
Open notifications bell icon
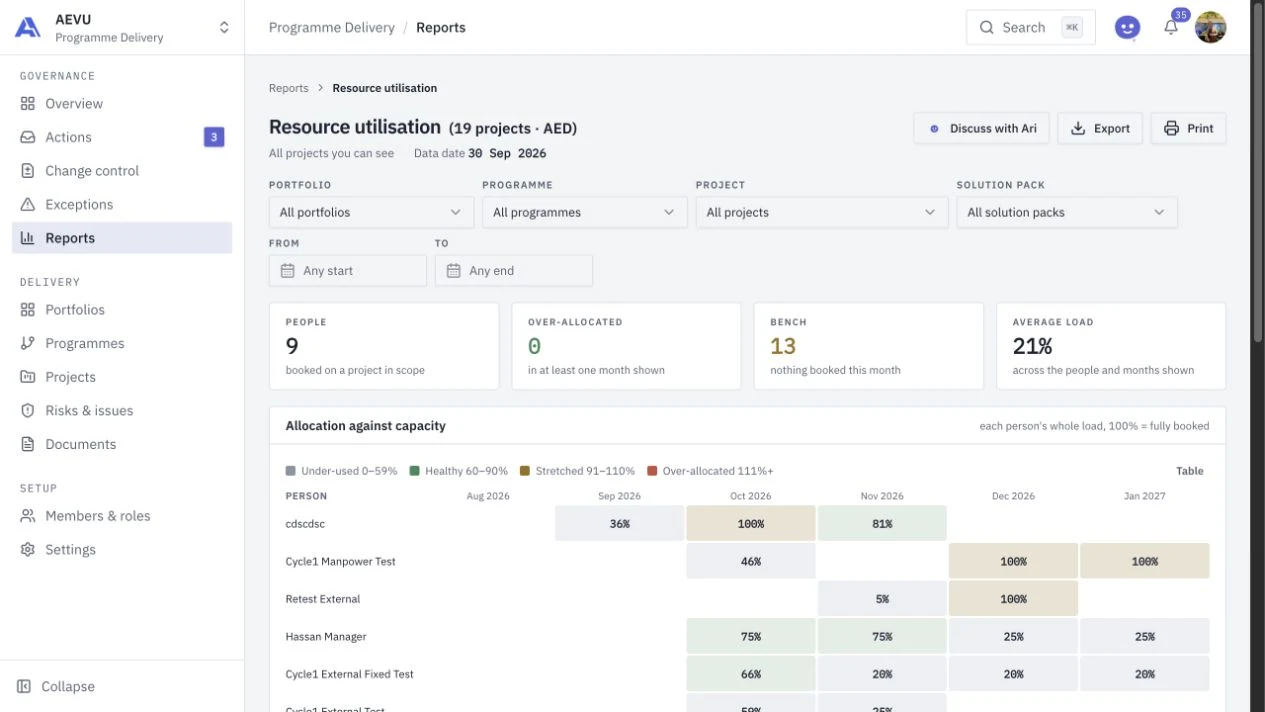(x=1171, y=28)
